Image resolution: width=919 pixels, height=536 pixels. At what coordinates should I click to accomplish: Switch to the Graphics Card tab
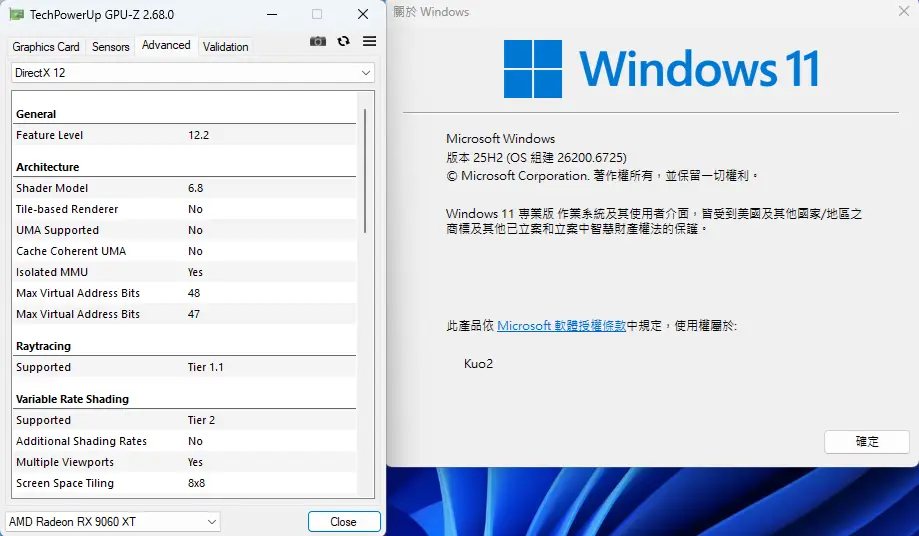coord(46,47)
